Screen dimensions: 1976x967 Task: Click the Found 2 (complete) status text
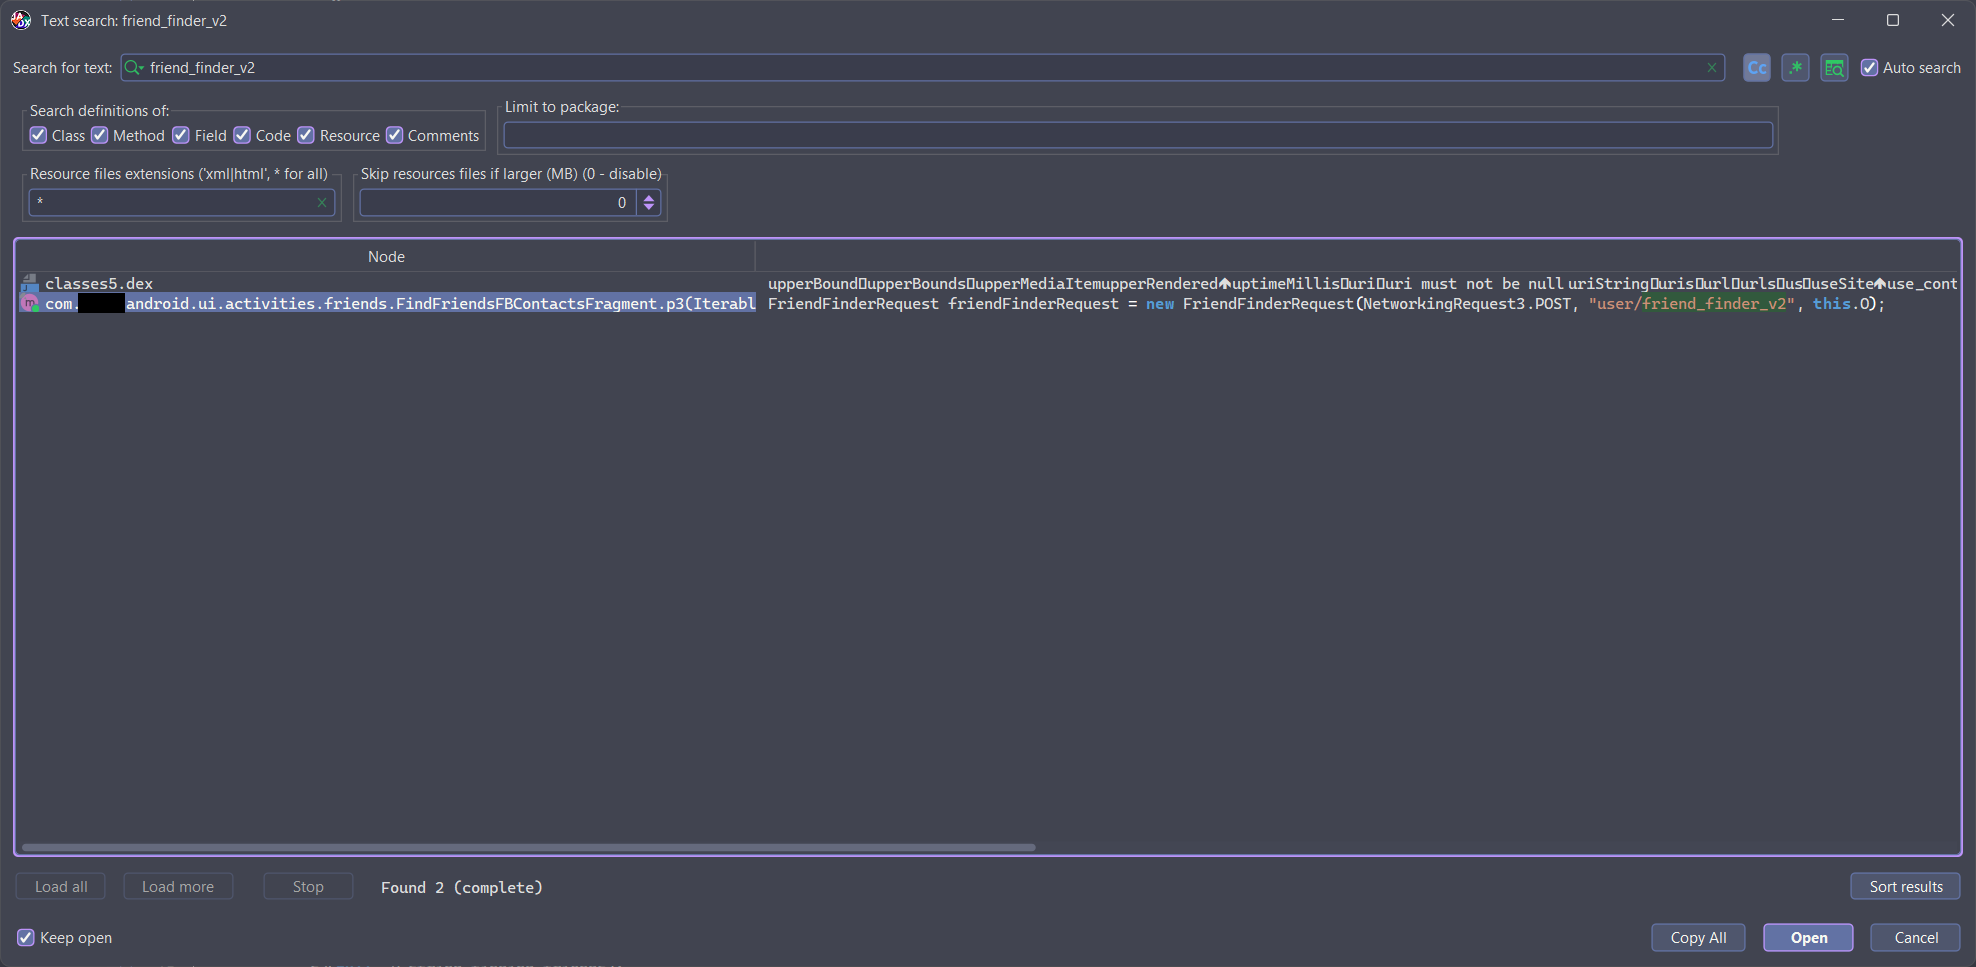click(x=462, y=888)
